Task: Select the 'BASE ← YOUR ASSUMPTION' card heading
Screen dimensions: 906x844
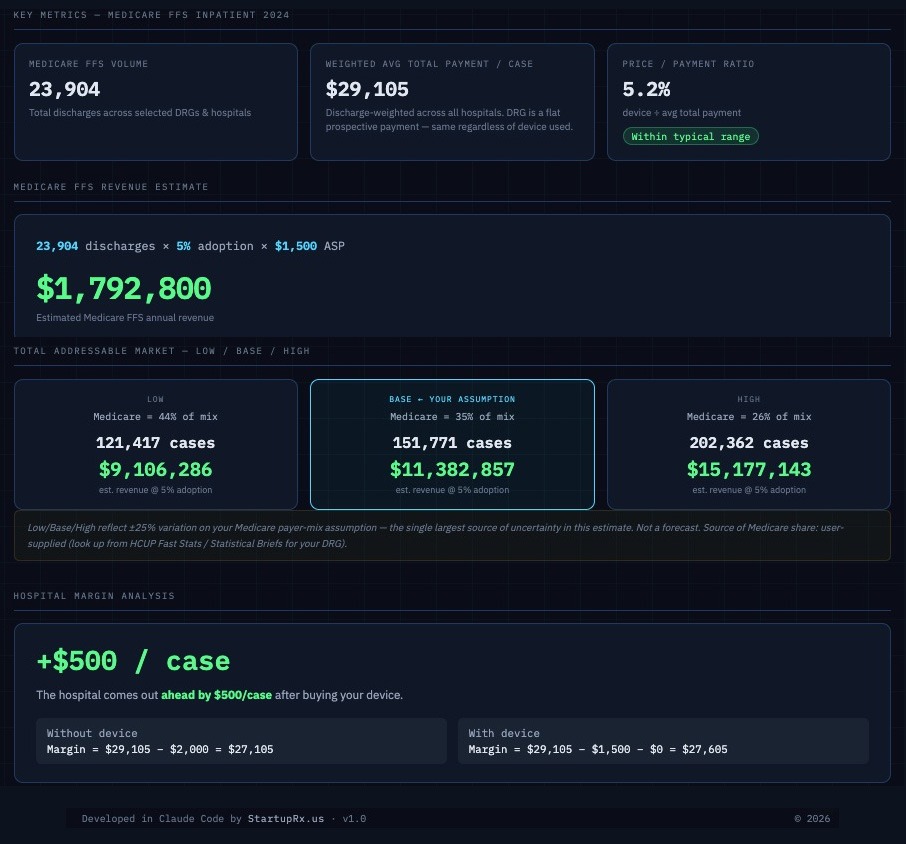Action: 452,399
